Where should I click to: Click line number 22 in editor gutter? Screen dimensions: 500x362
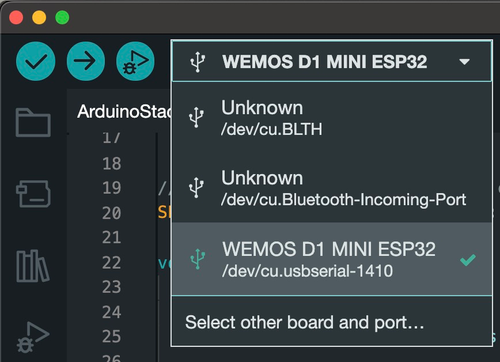[x=111, y=262]
